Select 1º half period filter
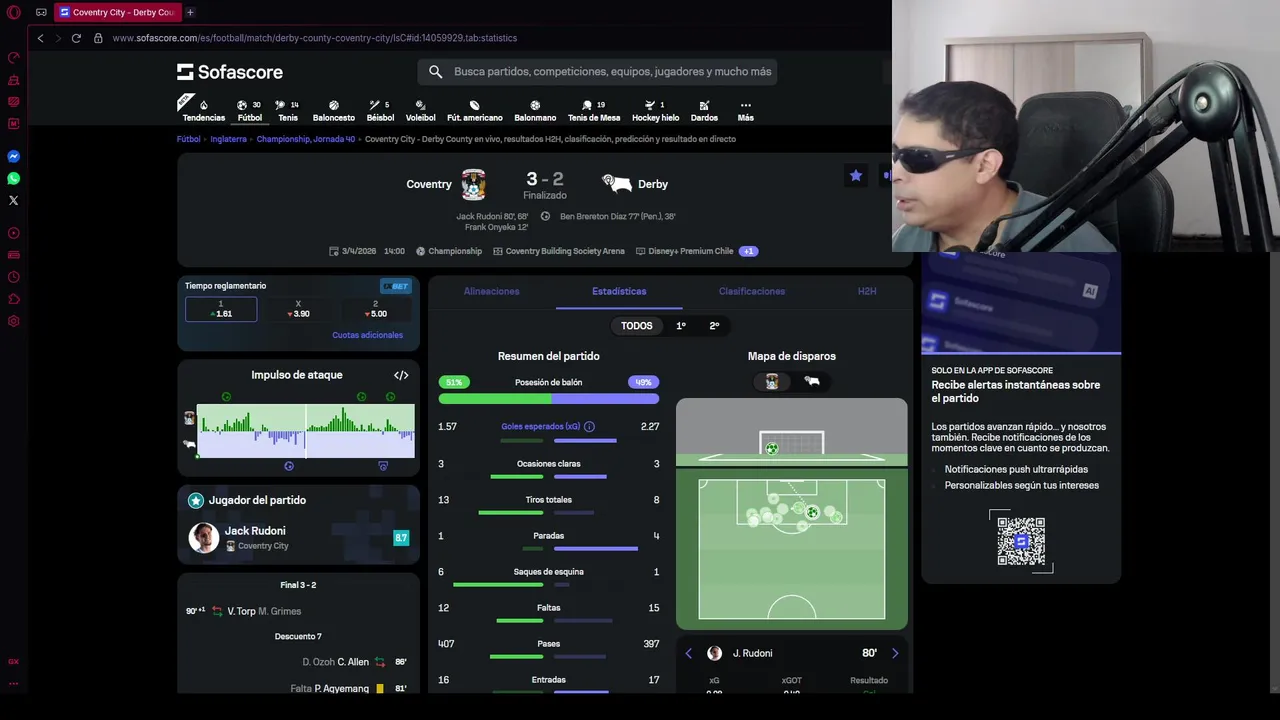 681,326
